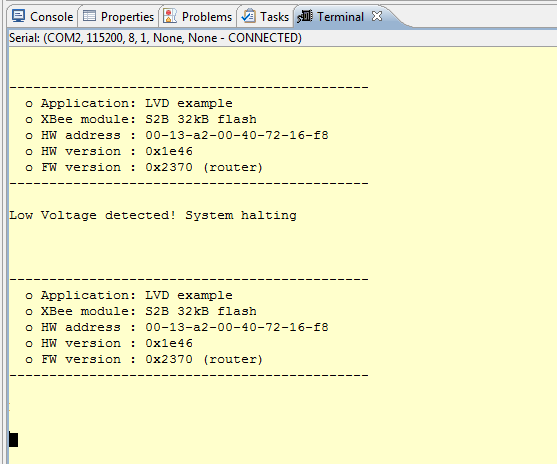The height and width of the screenshot is (464, 557).
Task: Click the second HW address line
Action: coord(177,327)
